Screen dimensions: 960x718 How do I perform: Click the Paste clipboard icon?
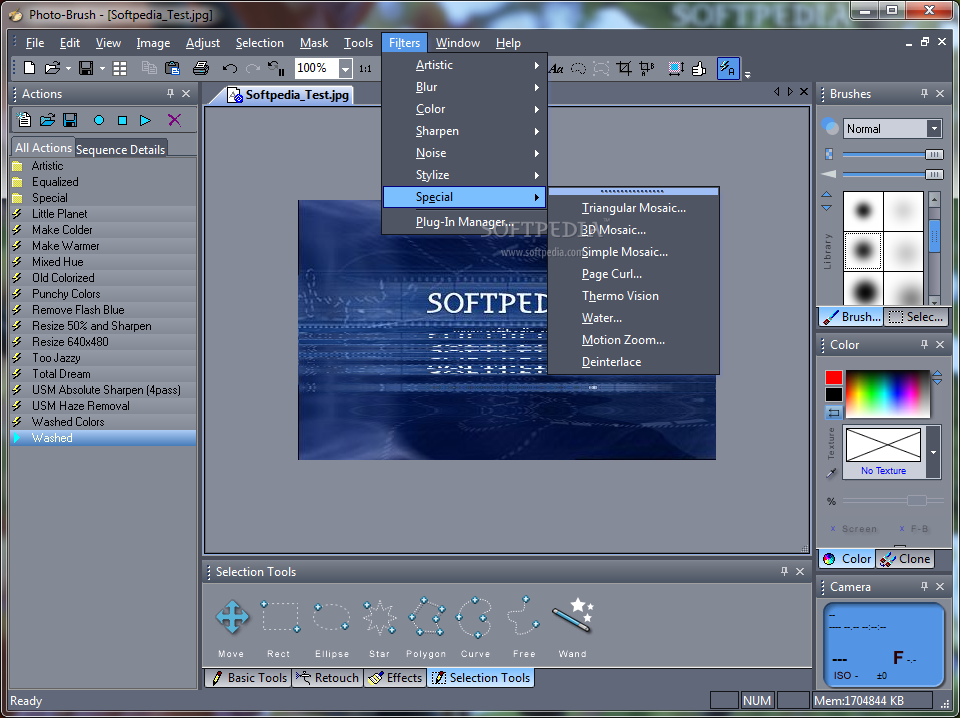(x=173, y=68)
